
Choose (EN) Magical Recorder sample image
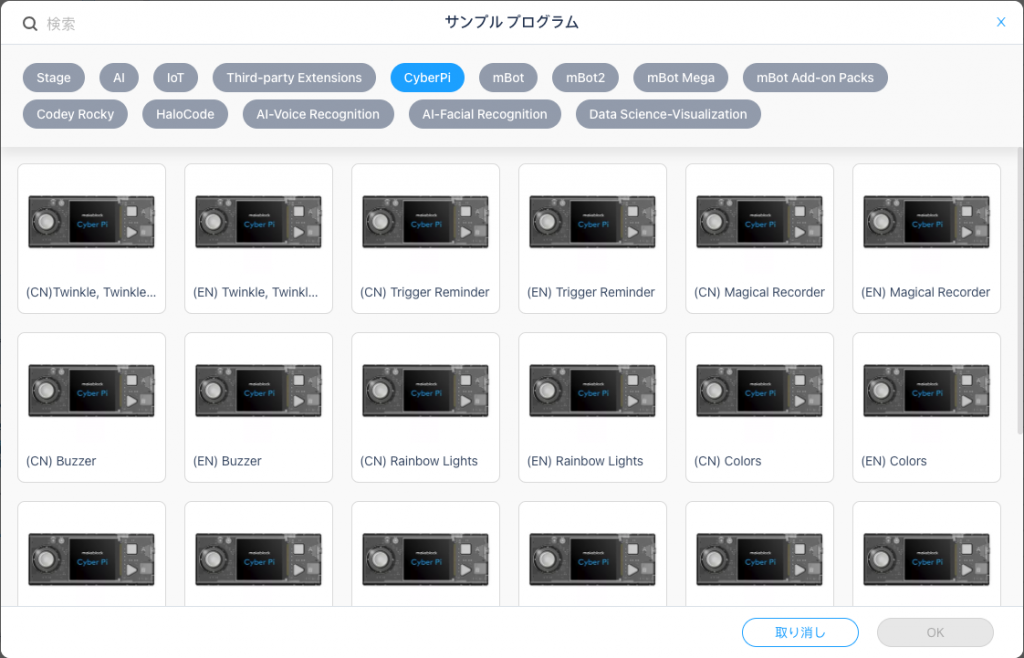[927, 222]
